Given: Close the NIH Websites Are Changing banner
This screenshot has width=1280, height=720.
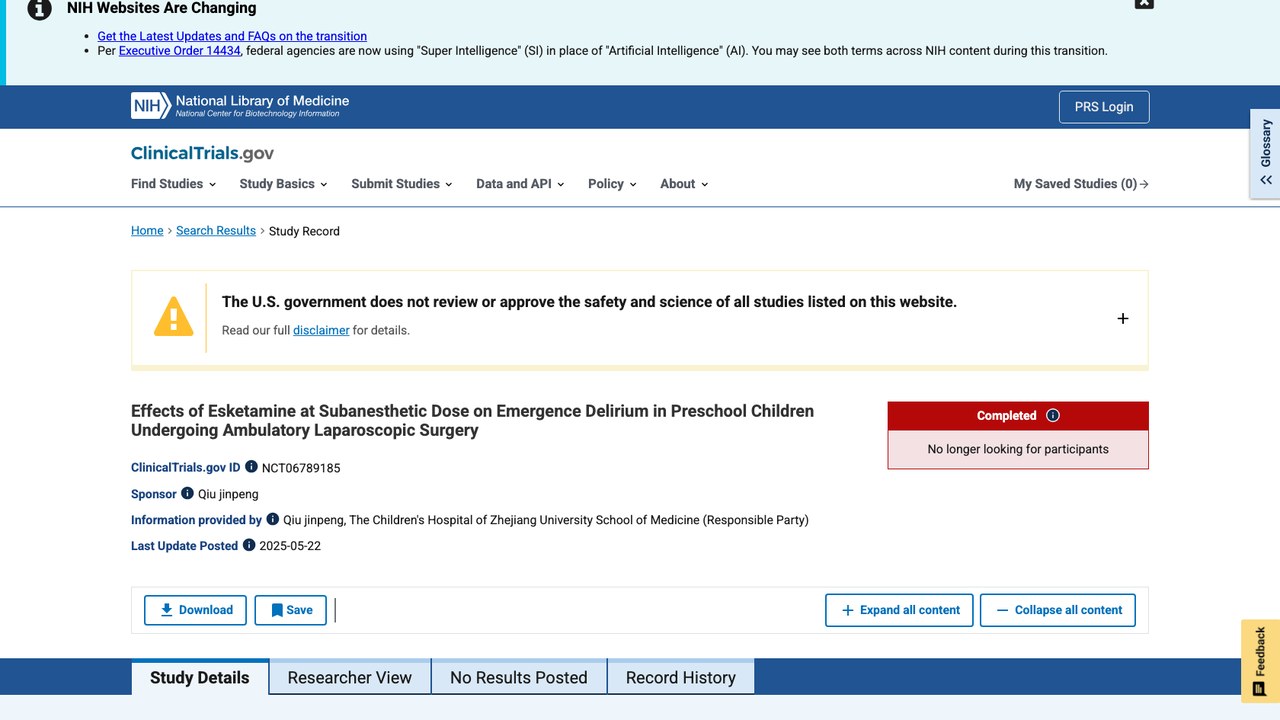Looking at the screenshot, I should (x=1144, y=3).
